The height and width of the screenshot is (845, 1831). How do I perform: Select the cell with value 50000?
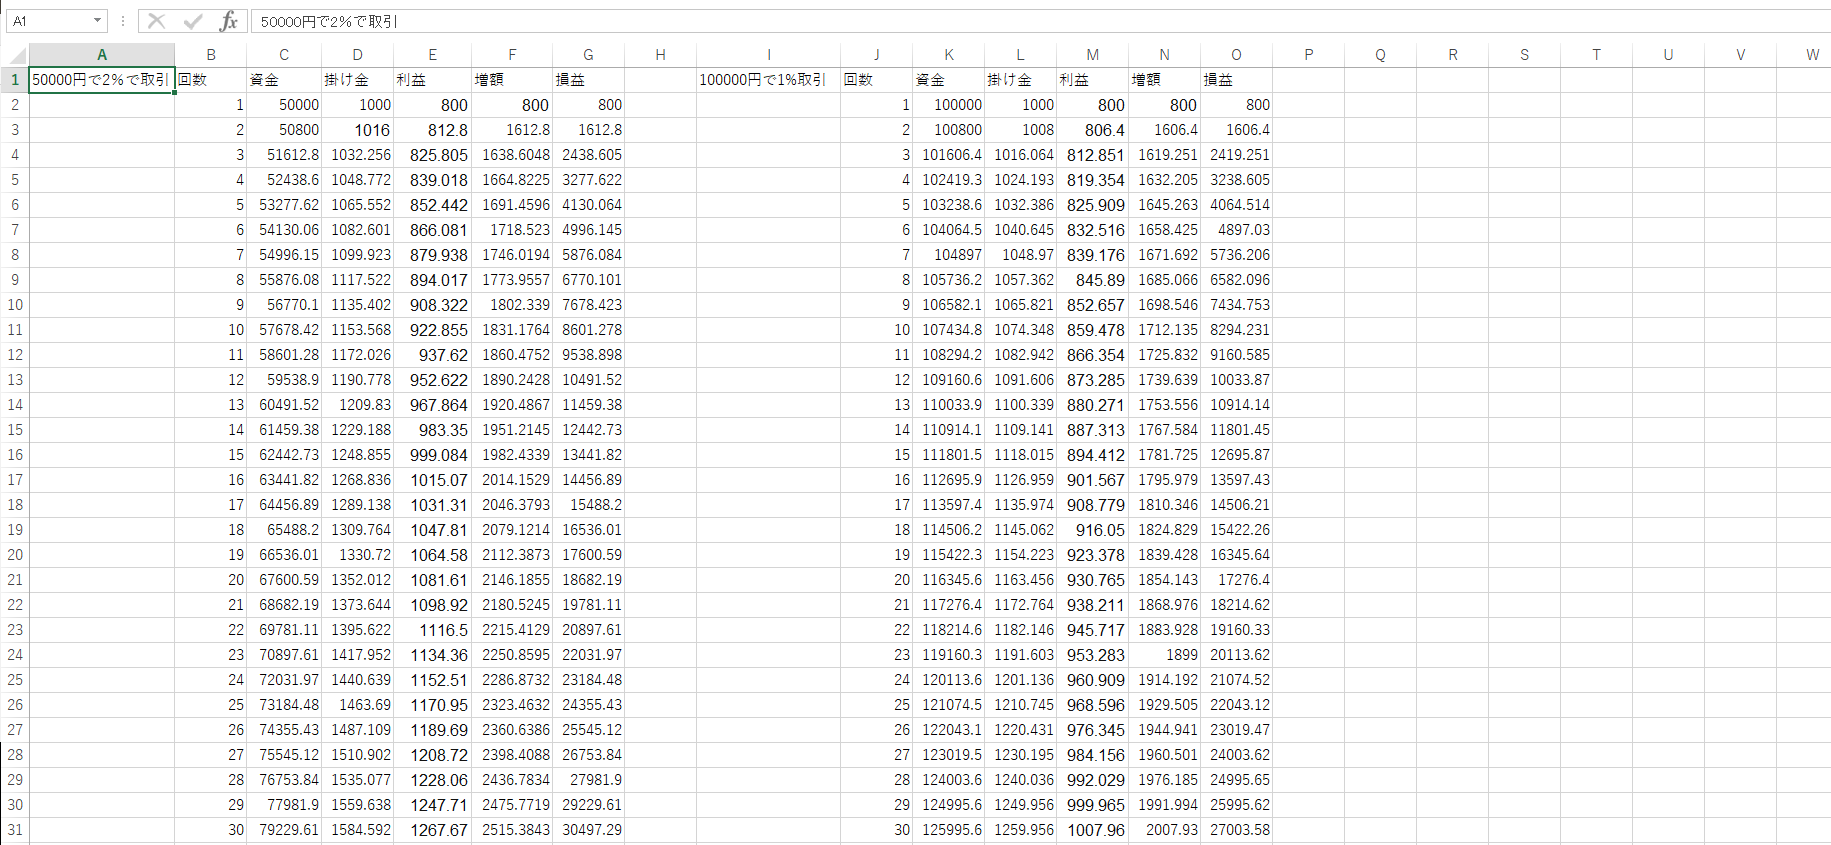point(284,105)
